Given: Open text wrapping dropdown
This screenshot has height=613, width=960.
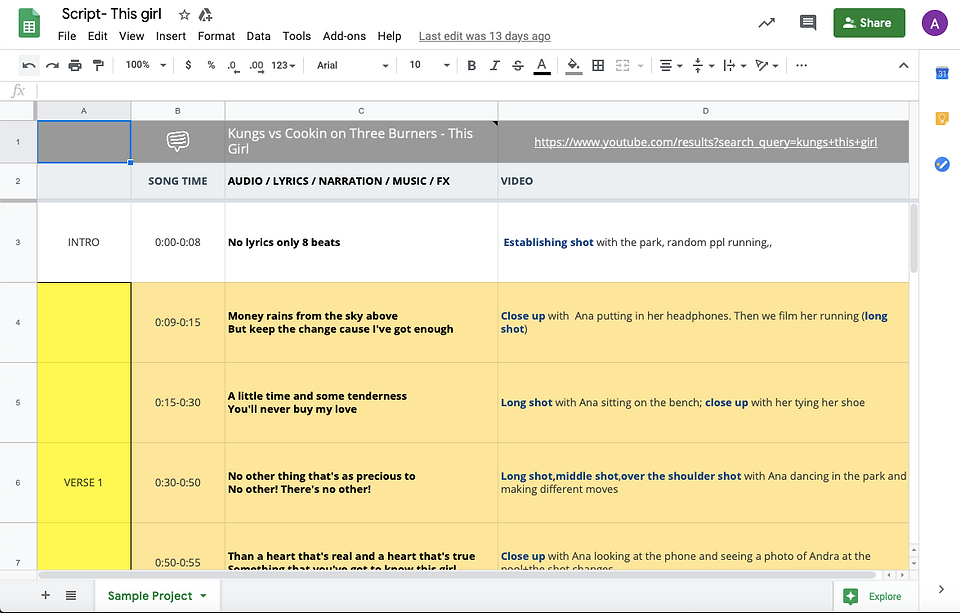Looking at the screenshot, I should 735,66.
